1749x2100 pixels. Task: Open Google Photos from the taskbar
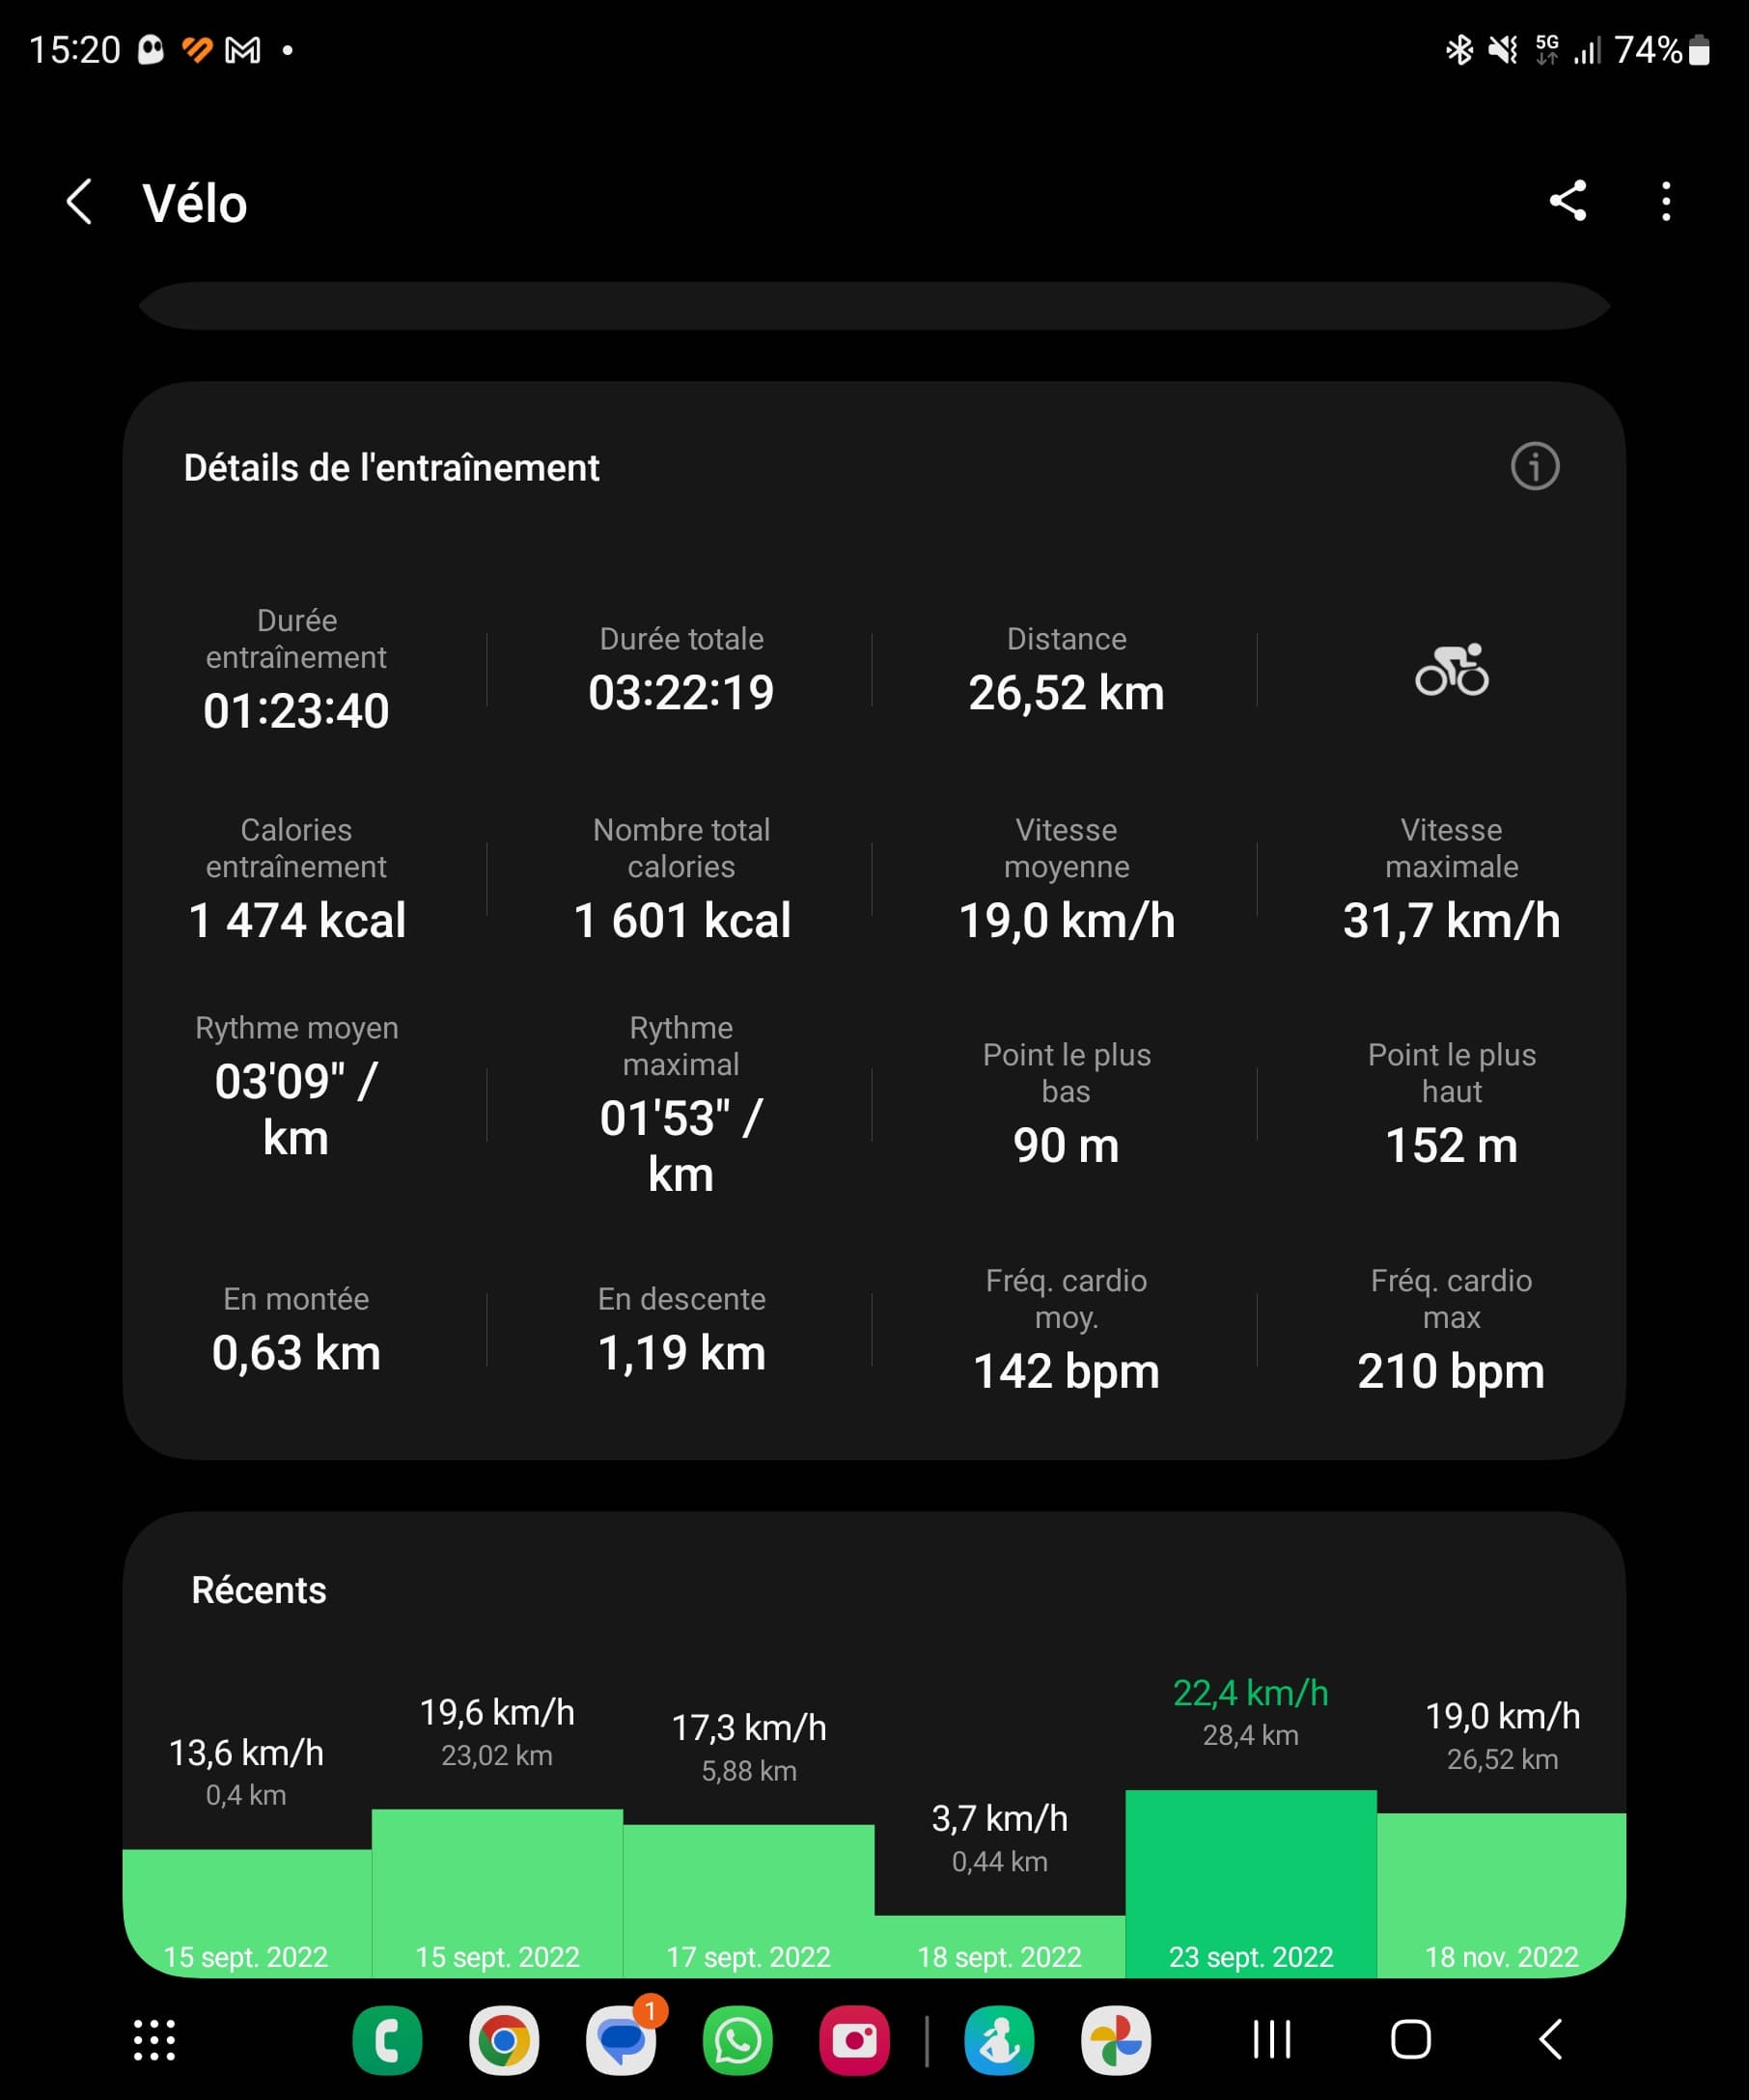1115,2040
